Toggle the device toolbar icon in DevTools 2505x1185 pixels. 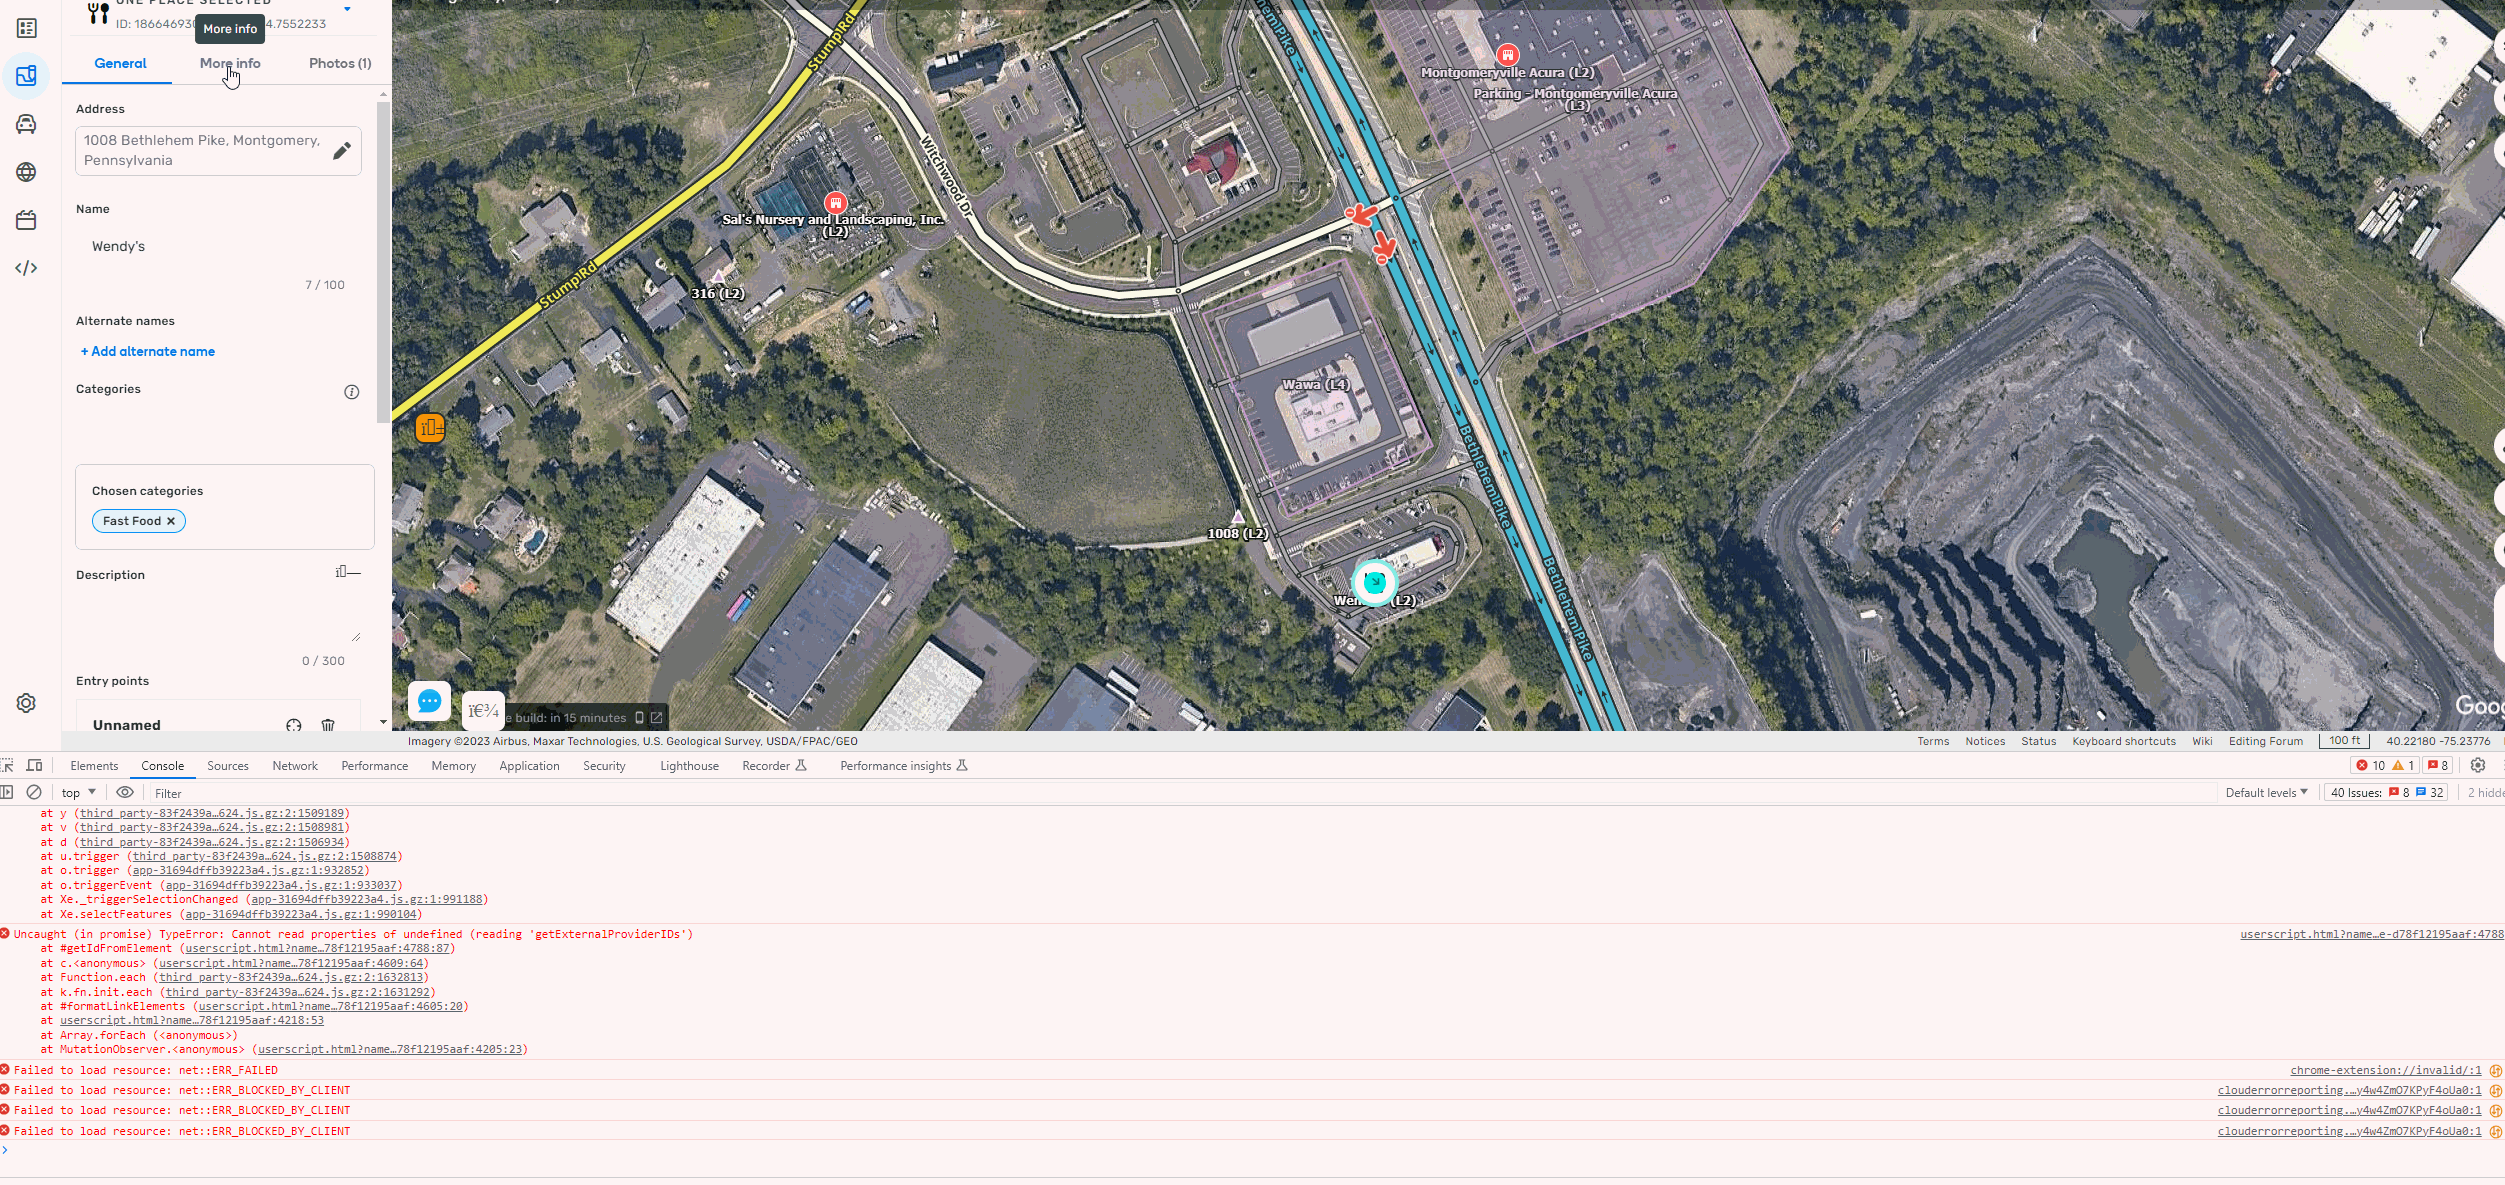tap(34, 766)
